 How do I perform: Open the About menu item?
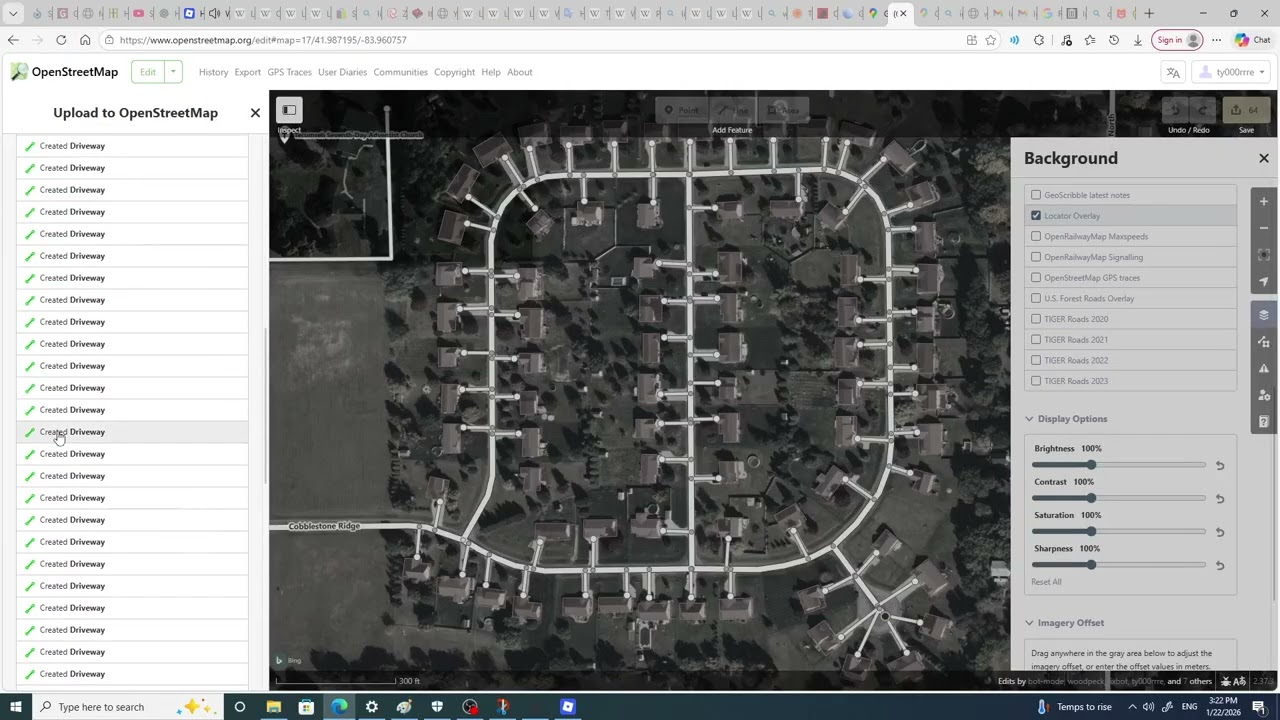pyautogui.click(x=519, y=72)
